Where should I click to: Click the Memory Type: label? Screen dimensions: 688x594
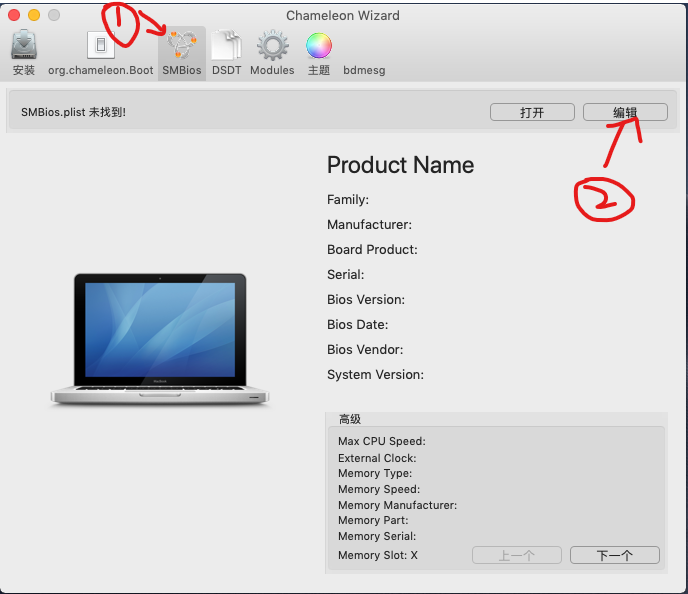pos(375,473)
